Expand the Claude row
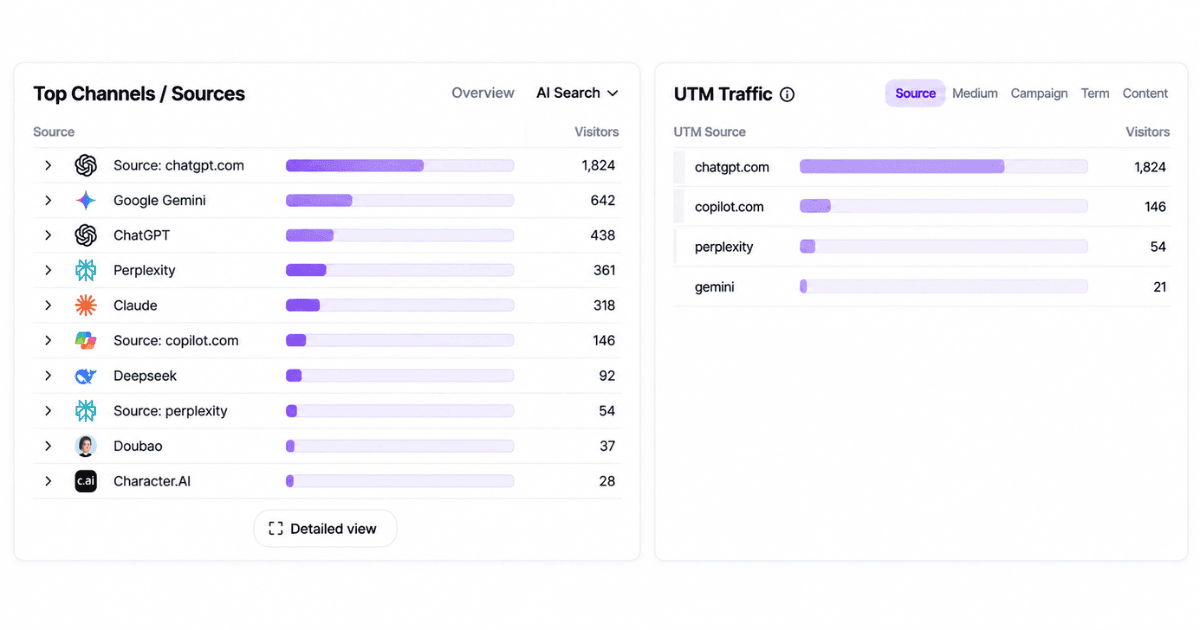Viewport: 1200px width, 630px height. pos(47,306)
